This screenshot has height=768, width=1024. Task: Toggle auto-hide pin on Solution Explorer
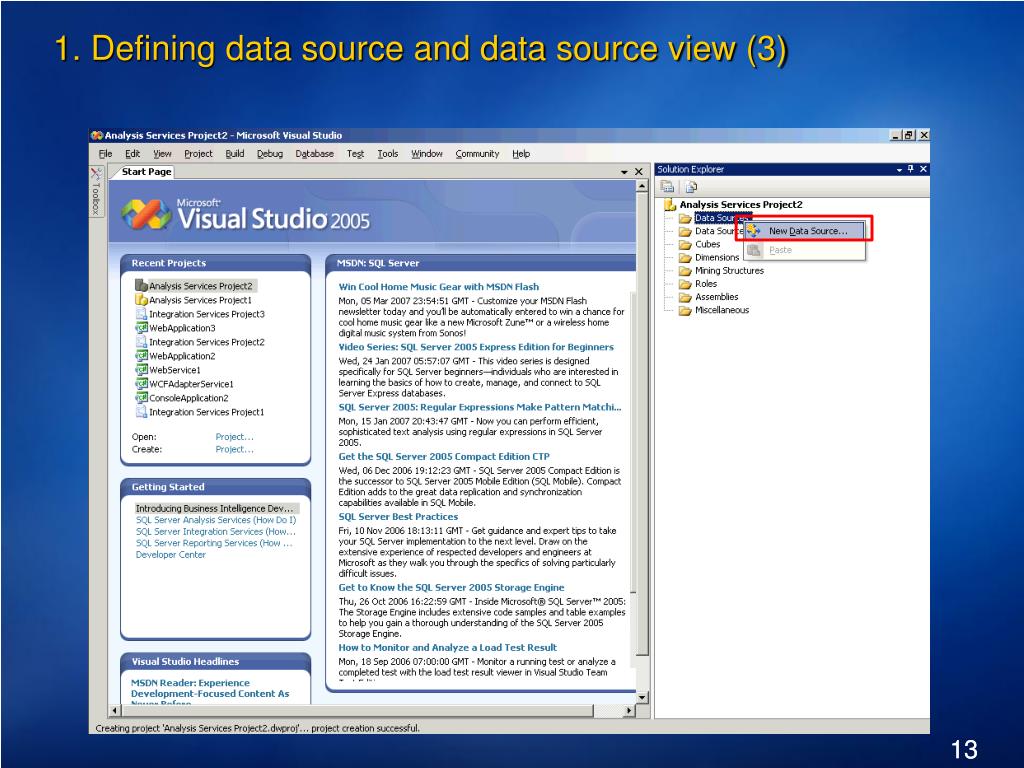[x=910, y=169]
